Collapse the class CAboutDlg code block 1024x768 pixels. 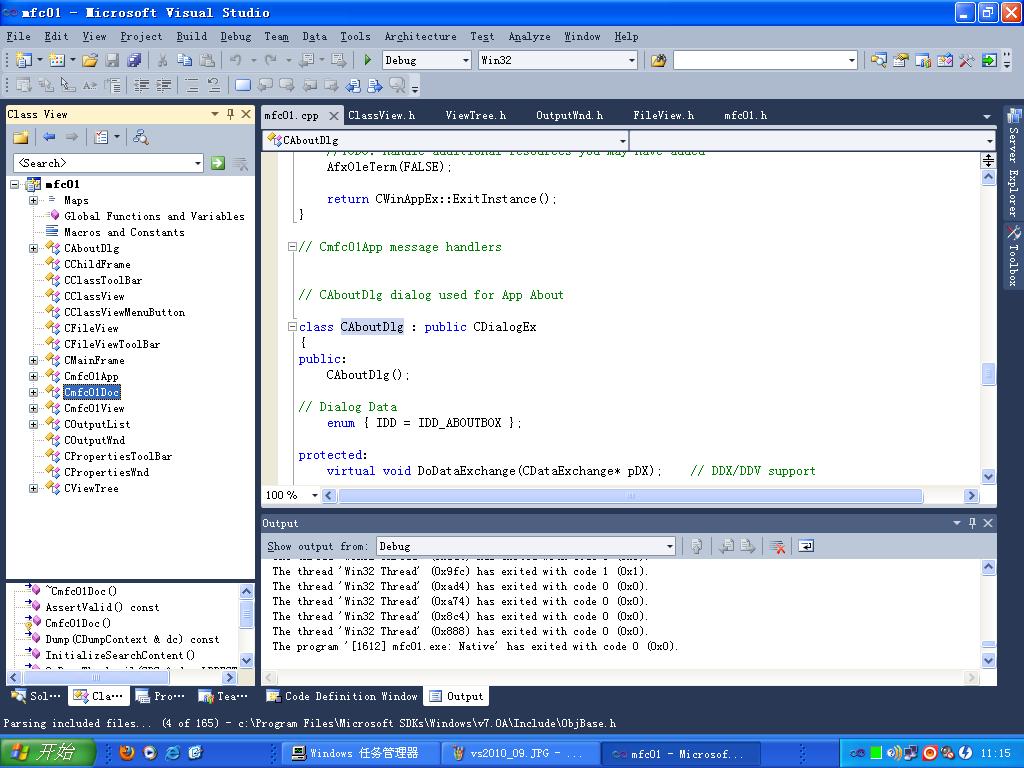[293, 327]
